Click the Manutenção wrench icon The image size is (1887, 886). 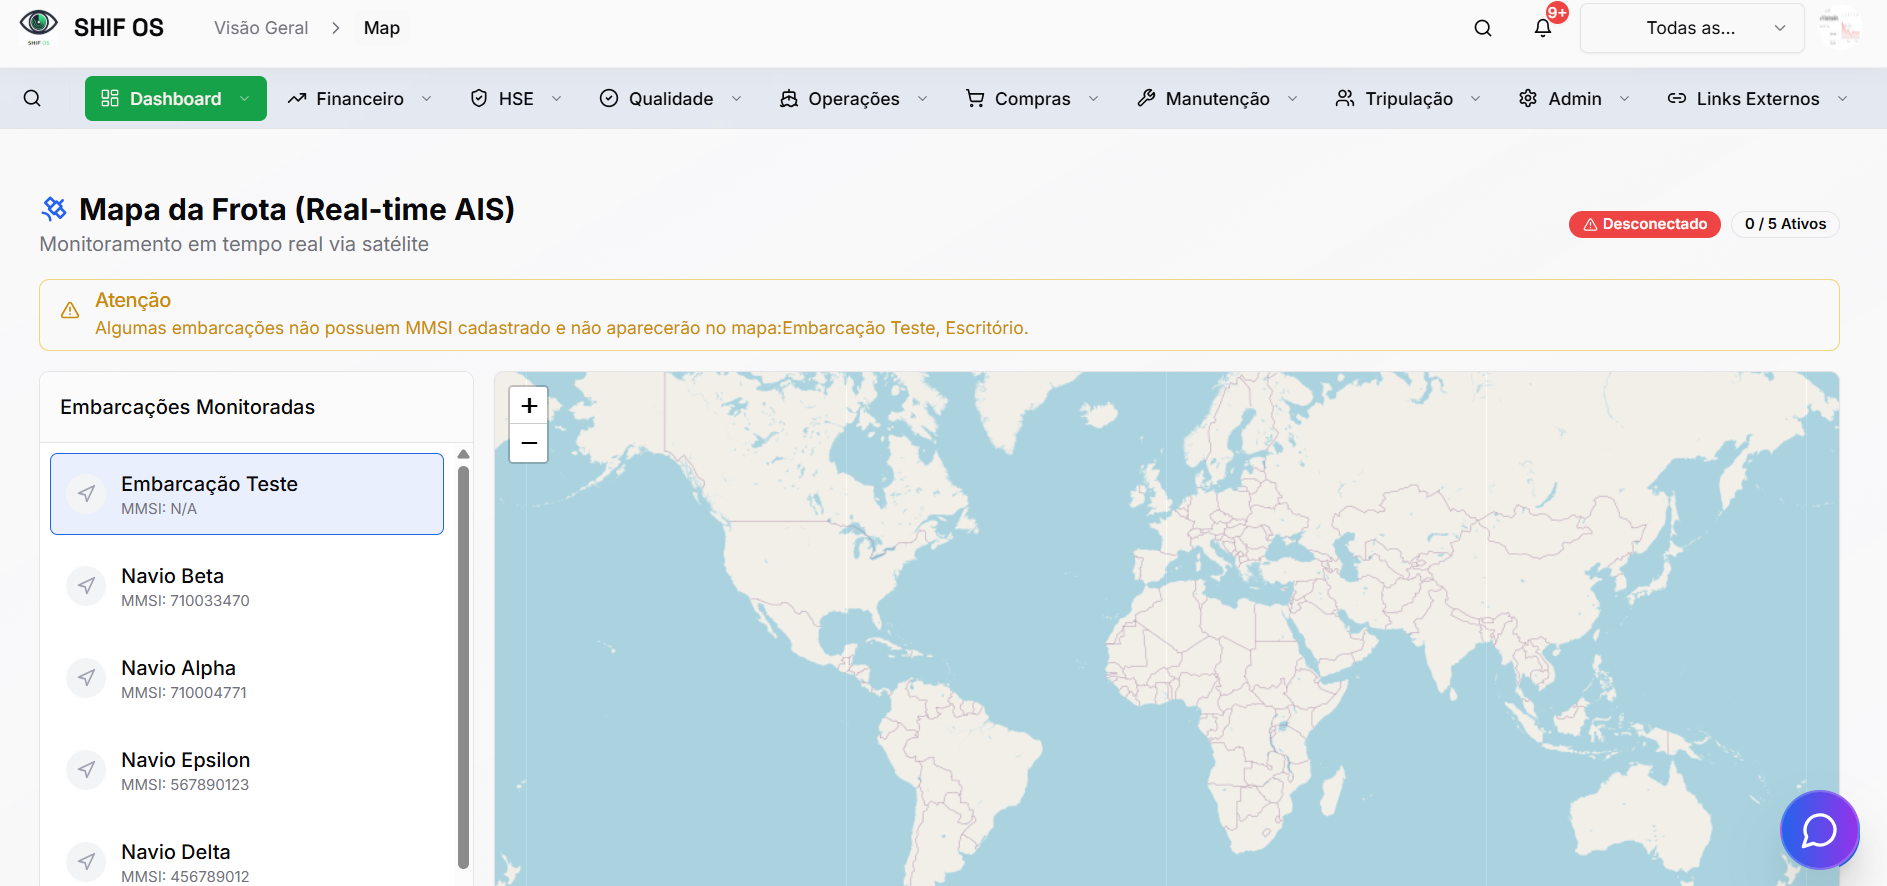[1146, 98]
